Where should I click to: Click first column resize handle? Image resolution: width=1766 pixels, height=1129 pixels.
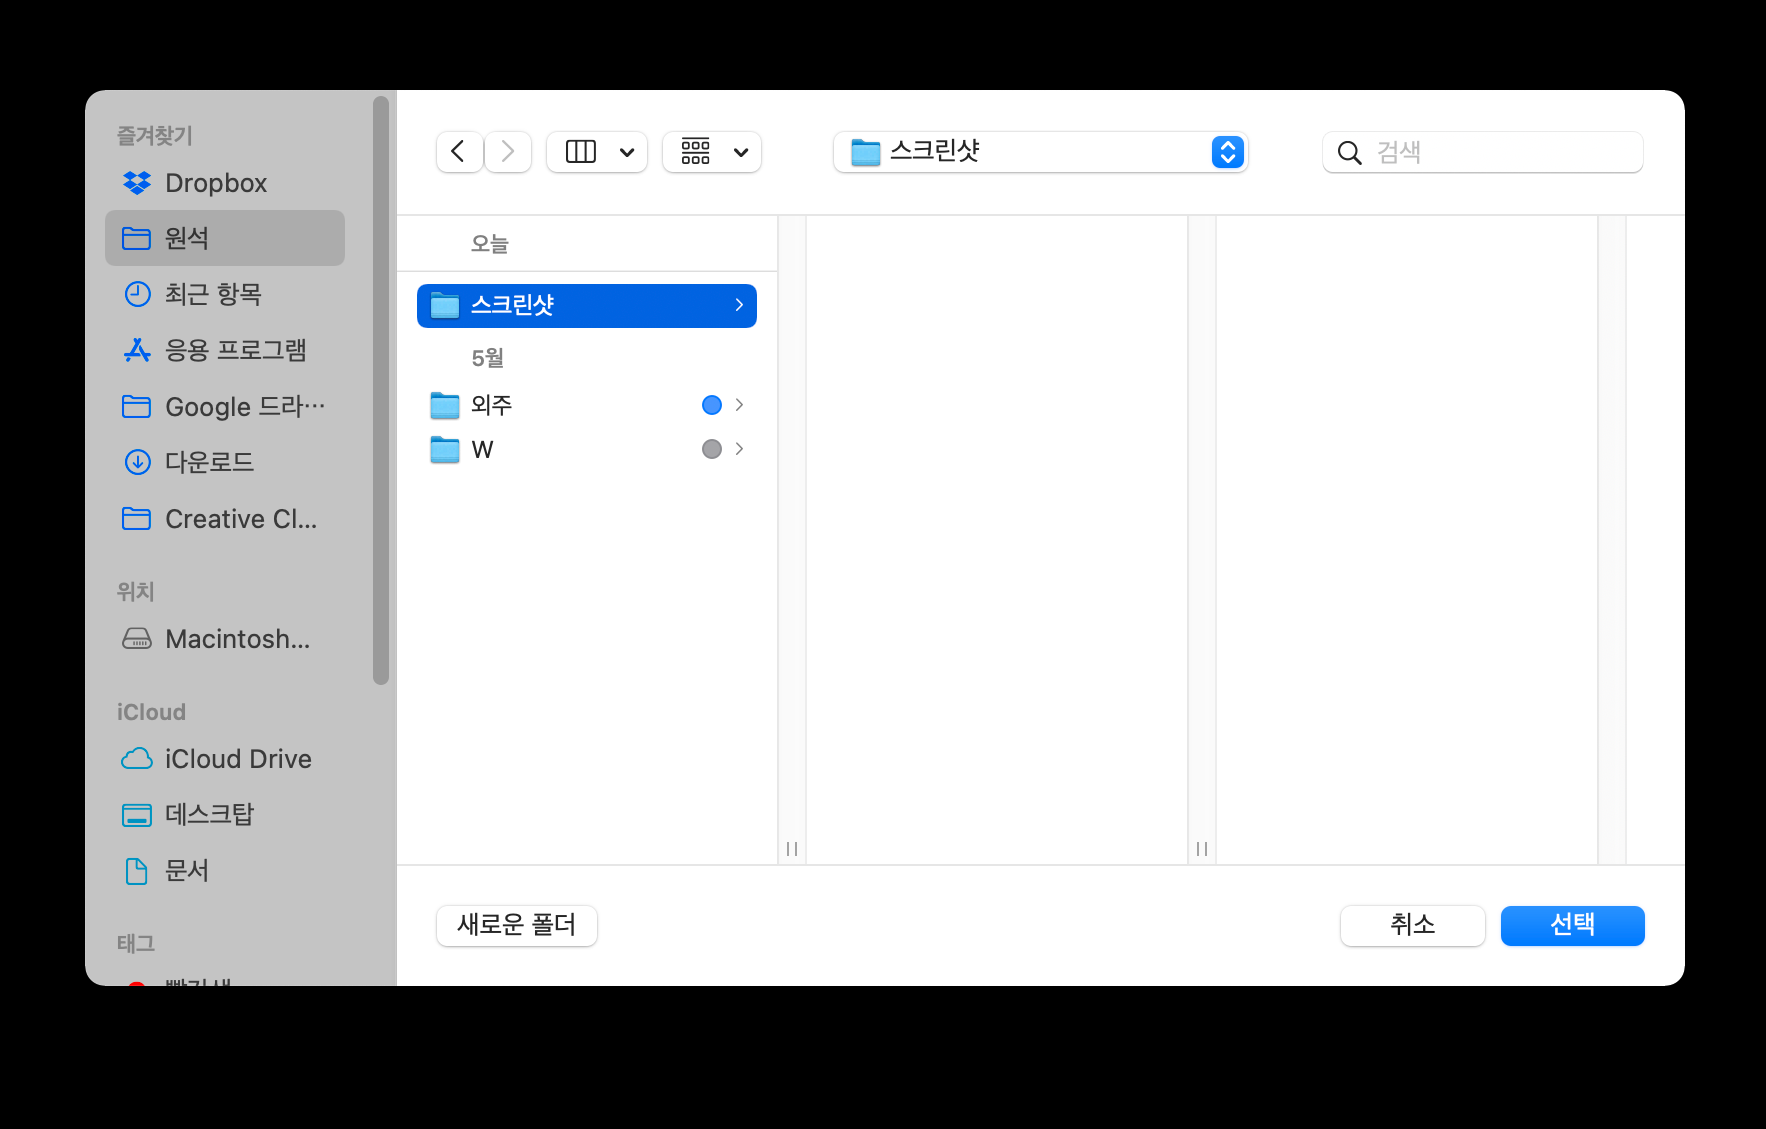pos(792,849)
